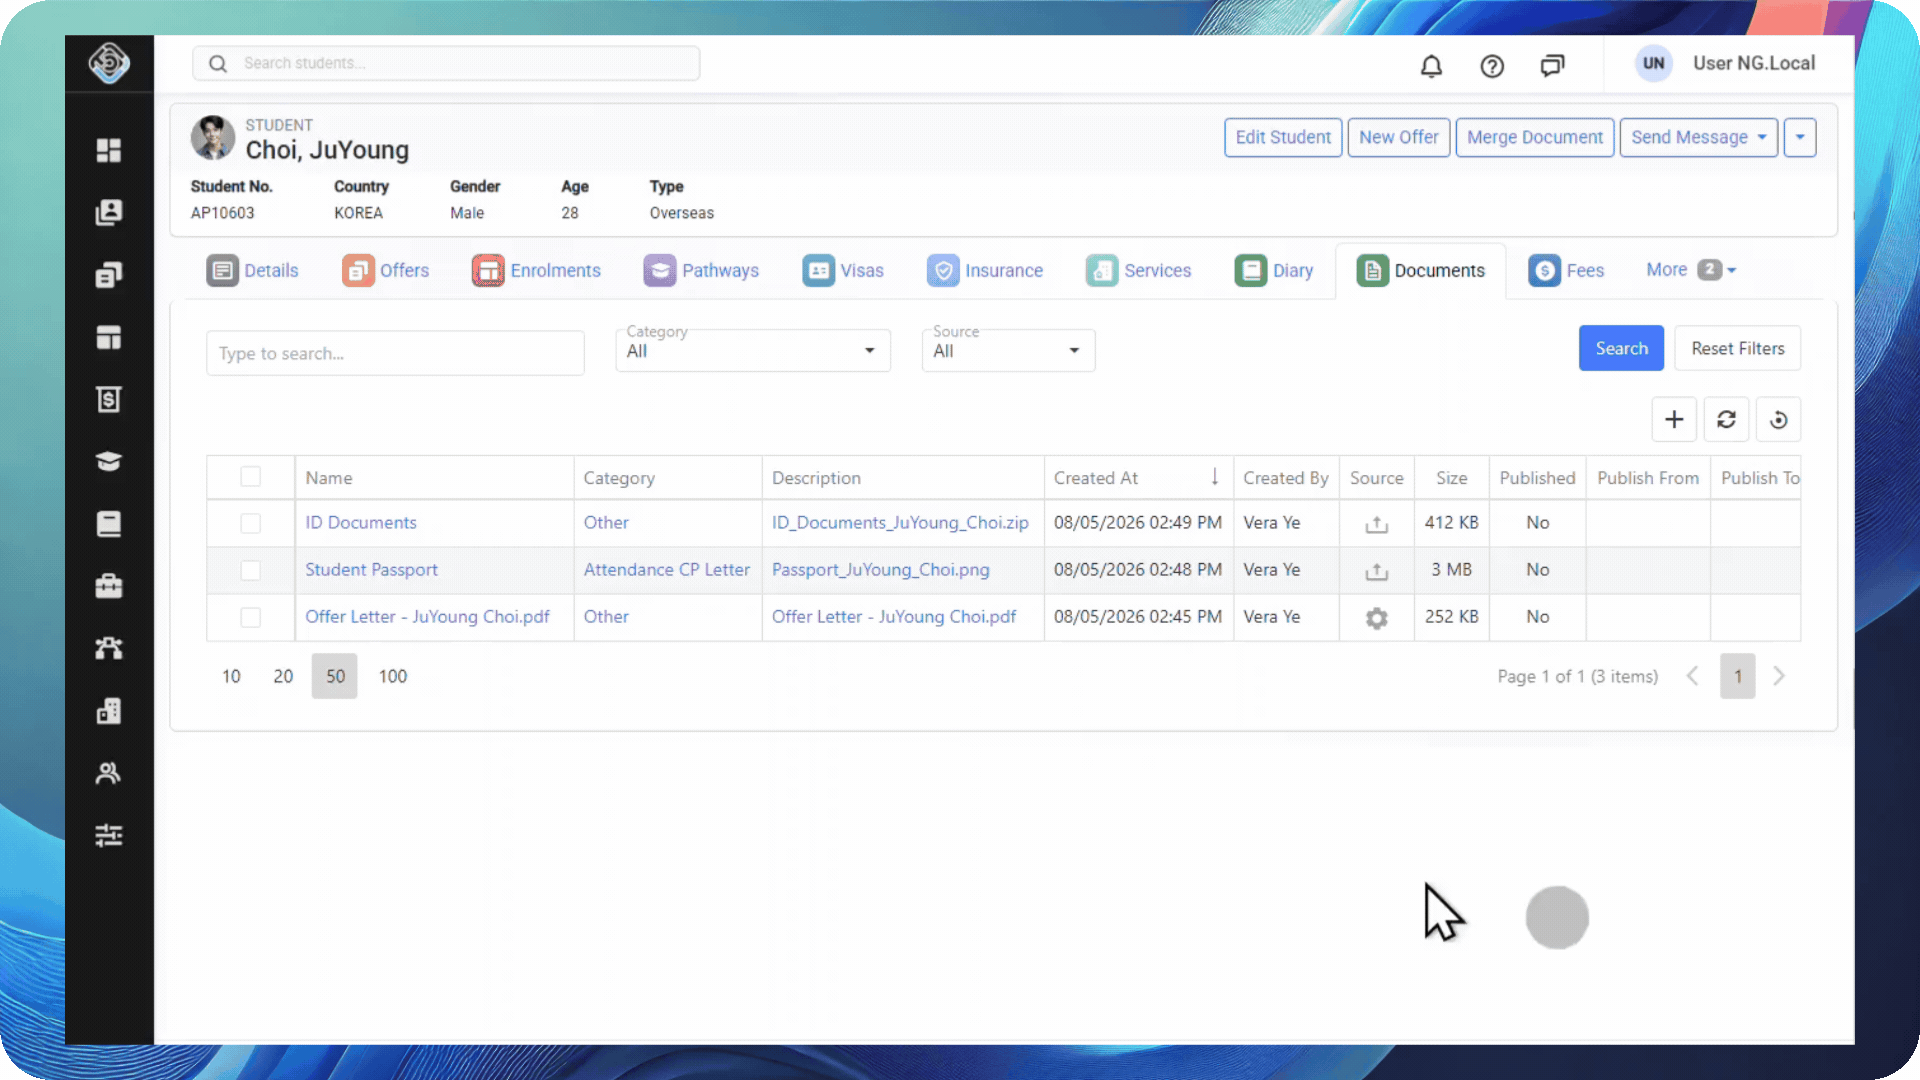
Task: Click the Merge Document button
Action: click(1535, 137)
